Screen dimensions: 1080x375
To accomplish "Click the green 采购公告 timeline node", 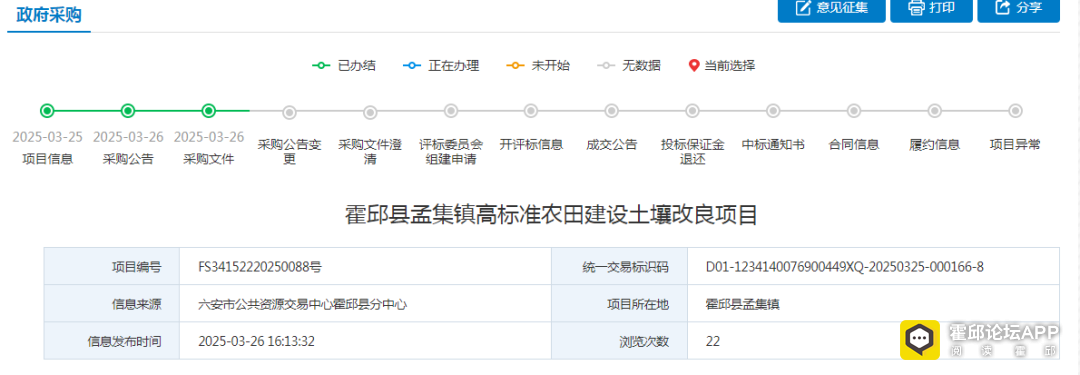I will pos(128,111).
